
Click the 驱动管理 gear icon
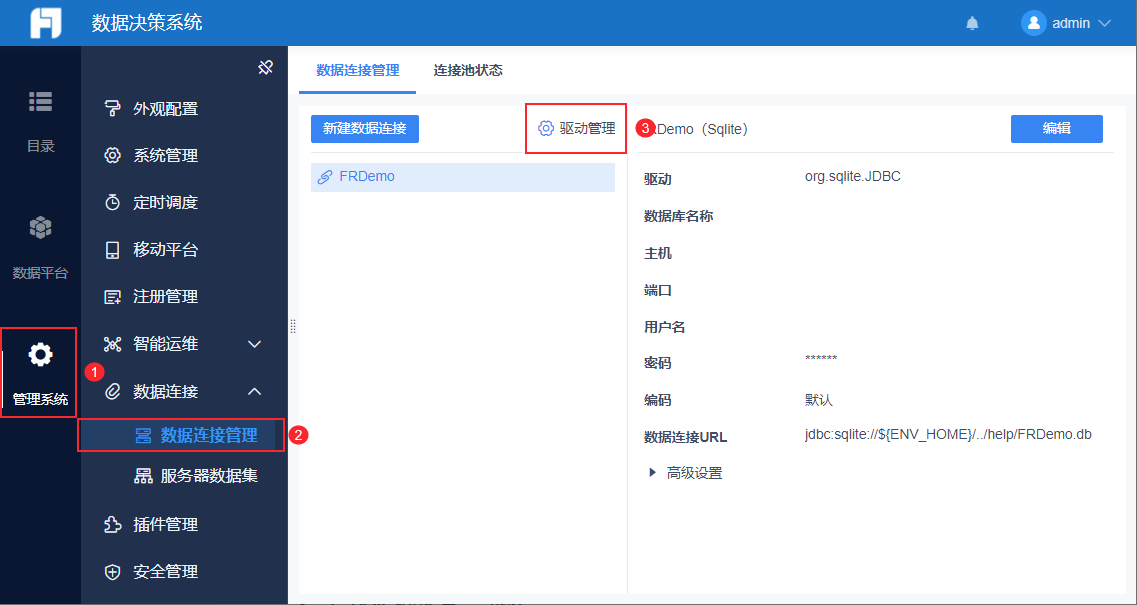pyautogui.click(x=545, y=128)
